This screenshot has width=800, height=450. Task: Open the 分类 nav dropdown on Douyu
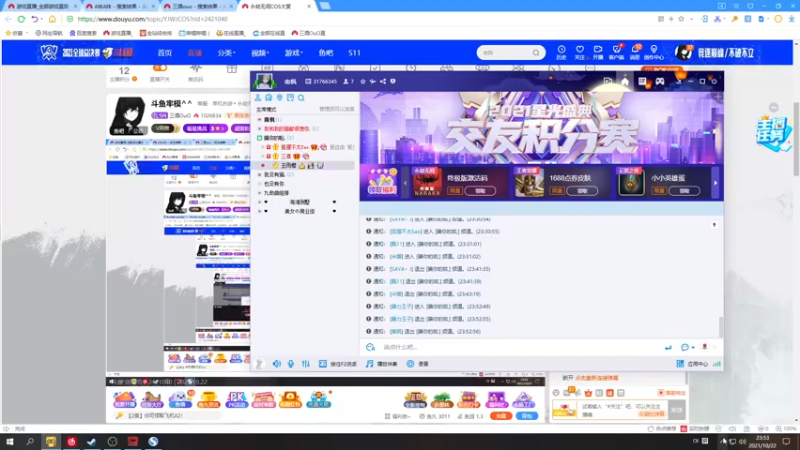pyautogui.click(x=226, y=53)
